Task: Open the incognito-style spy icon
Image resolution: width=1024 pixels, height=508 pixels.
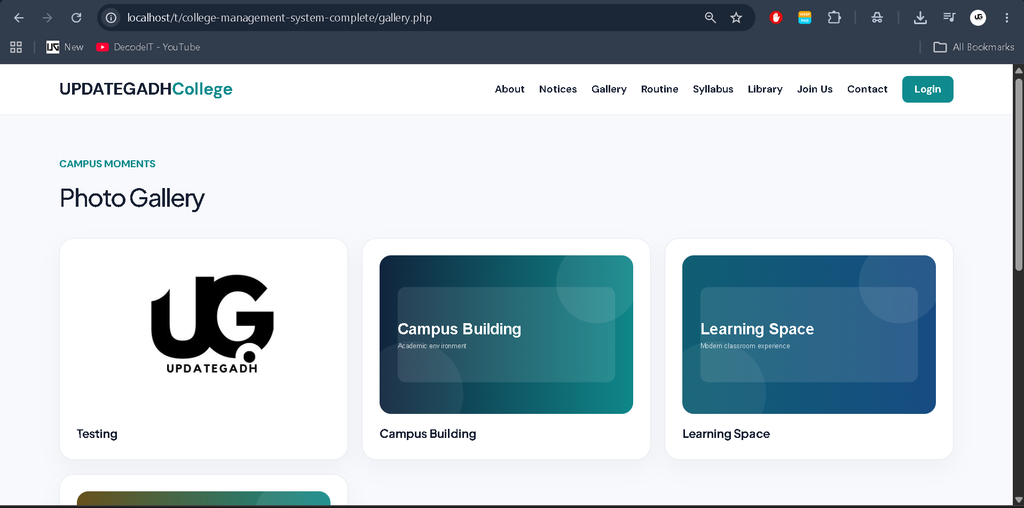Action: (877, 18)
